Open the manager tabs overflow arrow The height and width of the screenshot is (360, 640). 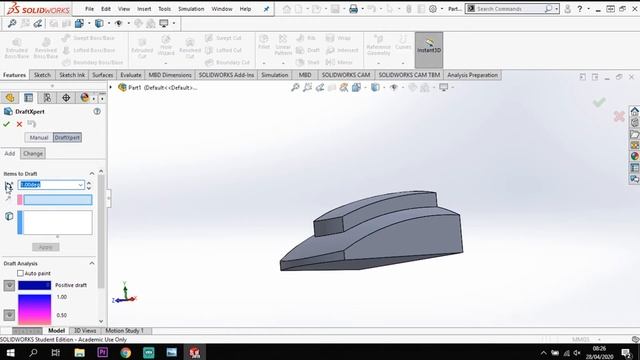102,98
